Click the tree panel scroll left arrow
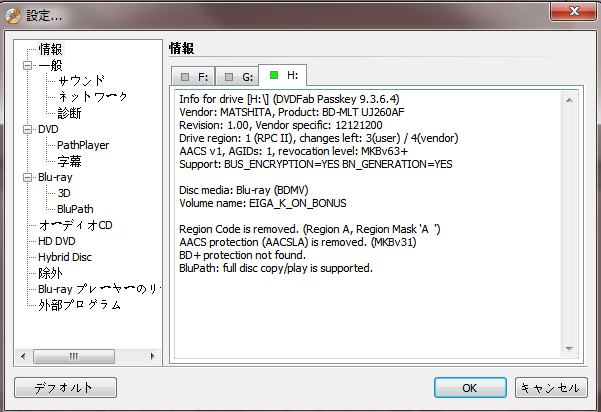The image size is (601, 412). pyautogui.click(x=23, y=356)
